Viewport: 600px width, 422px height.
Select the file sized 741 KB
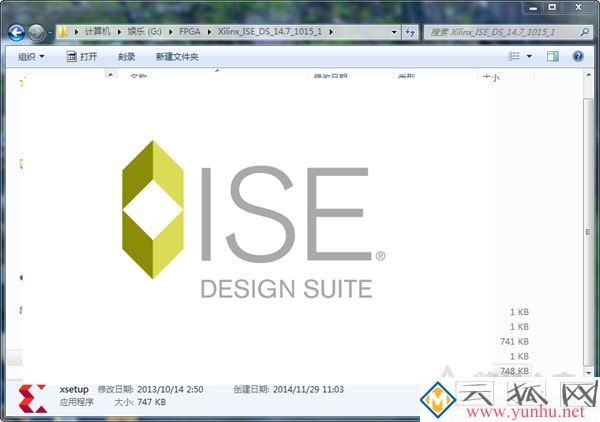pyautogui.click(x=514, y=341)
